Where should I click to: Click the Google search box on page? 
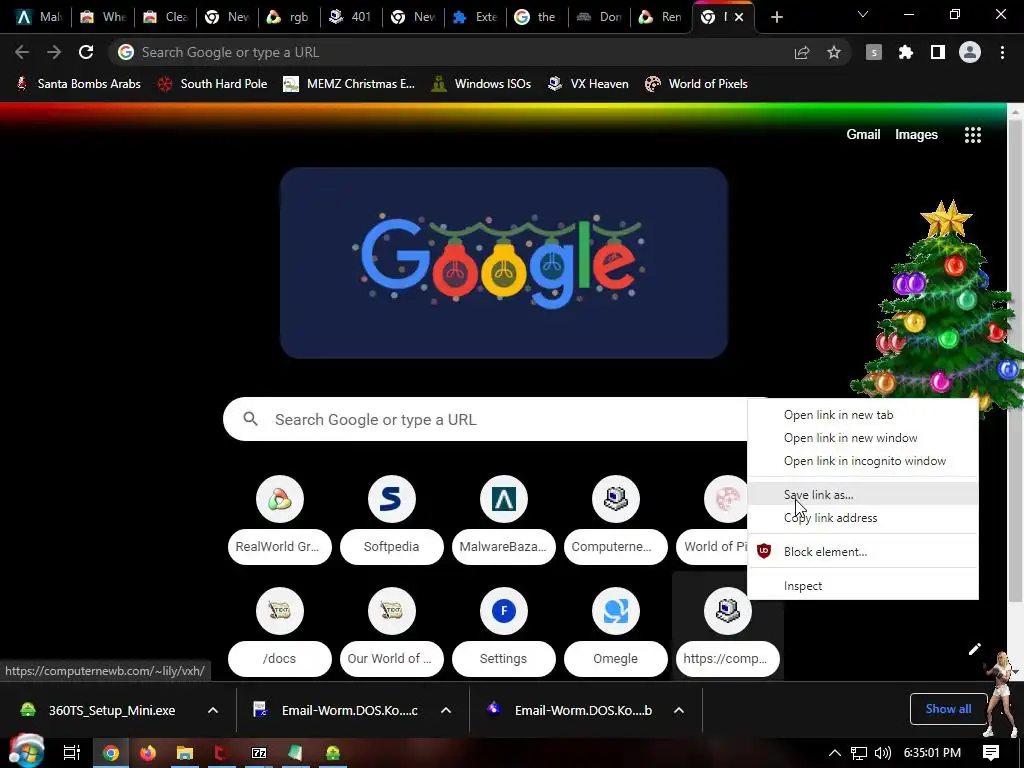click(x=487, y=419)
